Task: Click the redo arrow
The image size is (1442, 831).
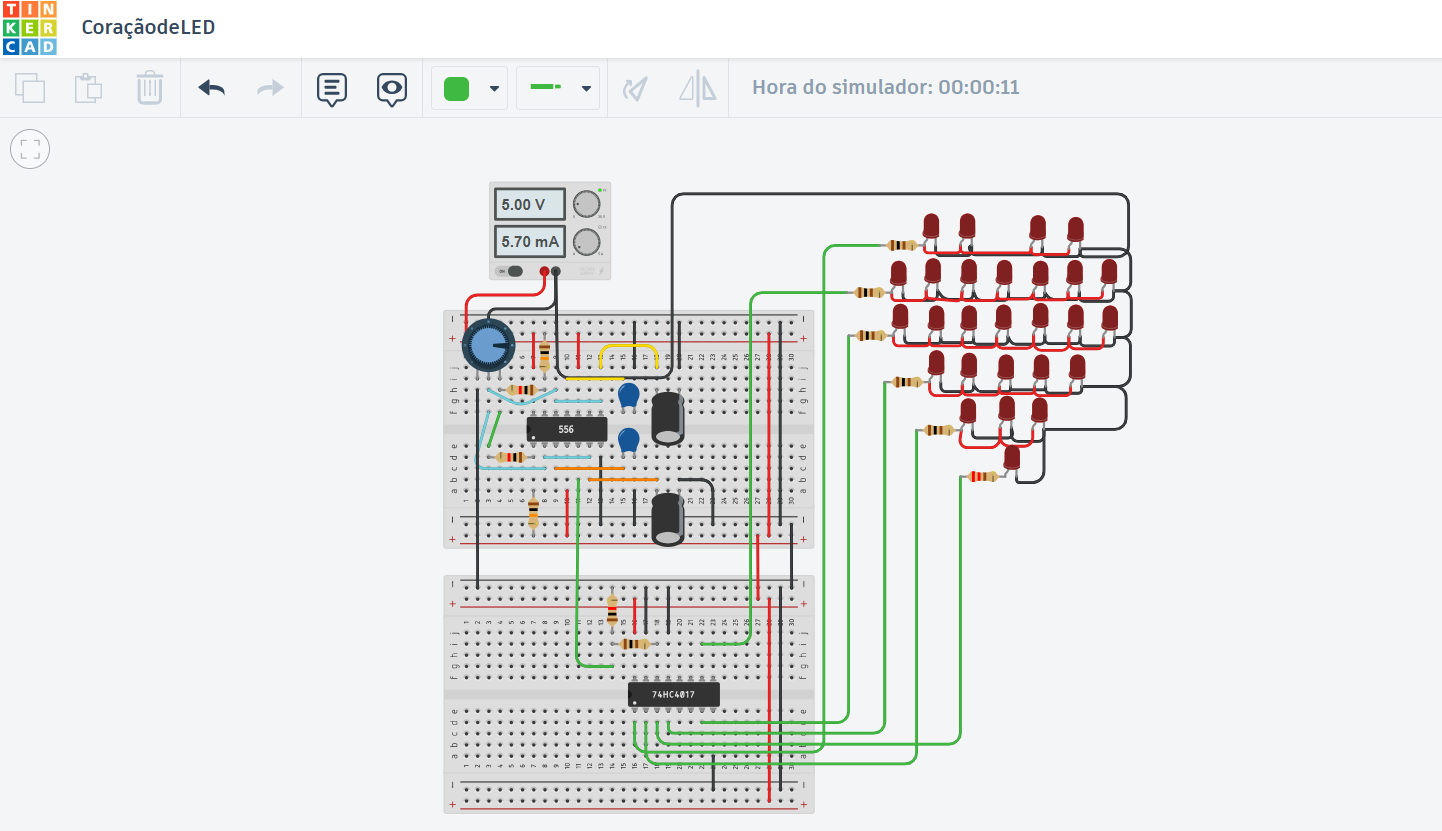Action: click(270, 88)
